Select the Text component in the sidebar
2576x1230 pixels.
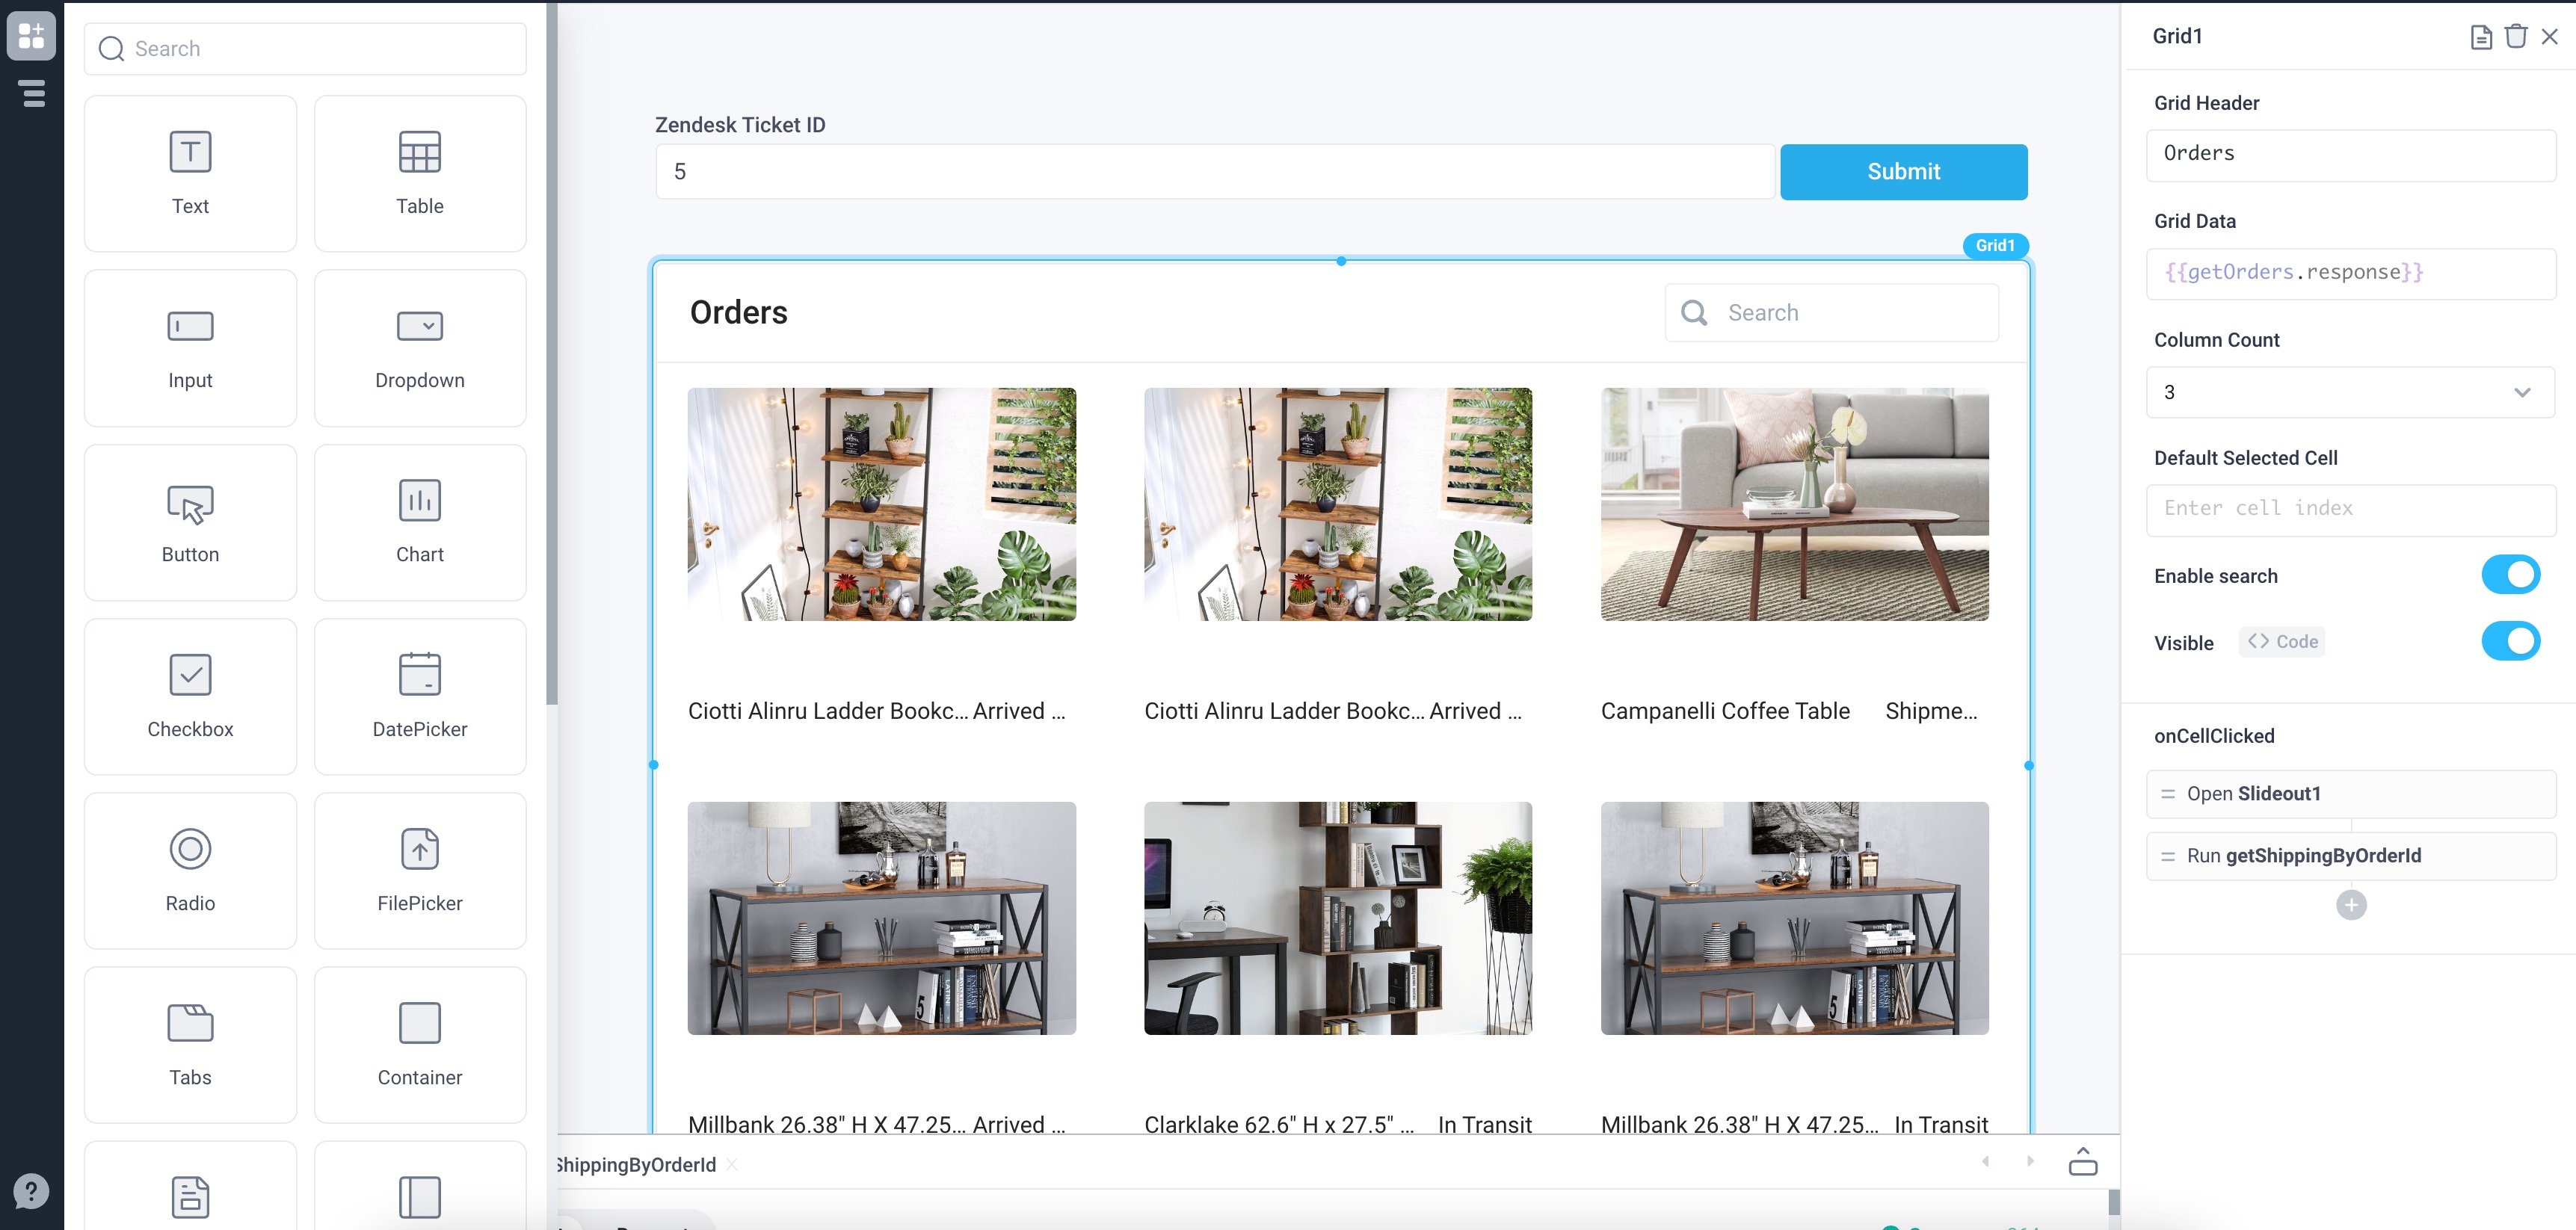(190, 173)
